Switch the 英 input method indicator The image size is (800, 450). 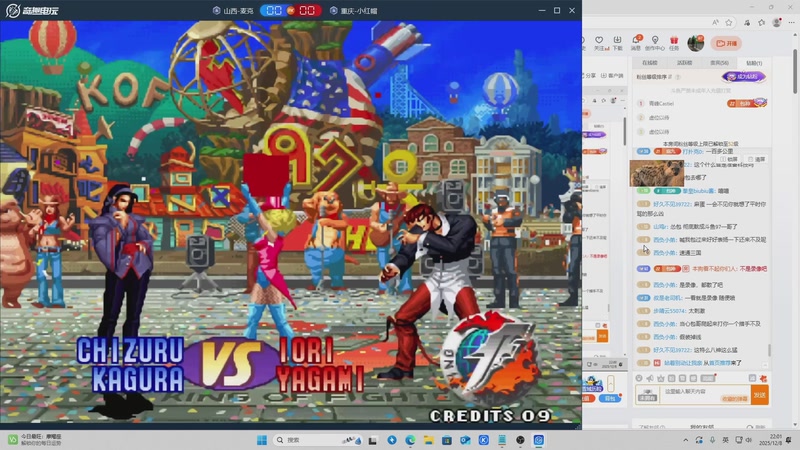pos(725,440)
